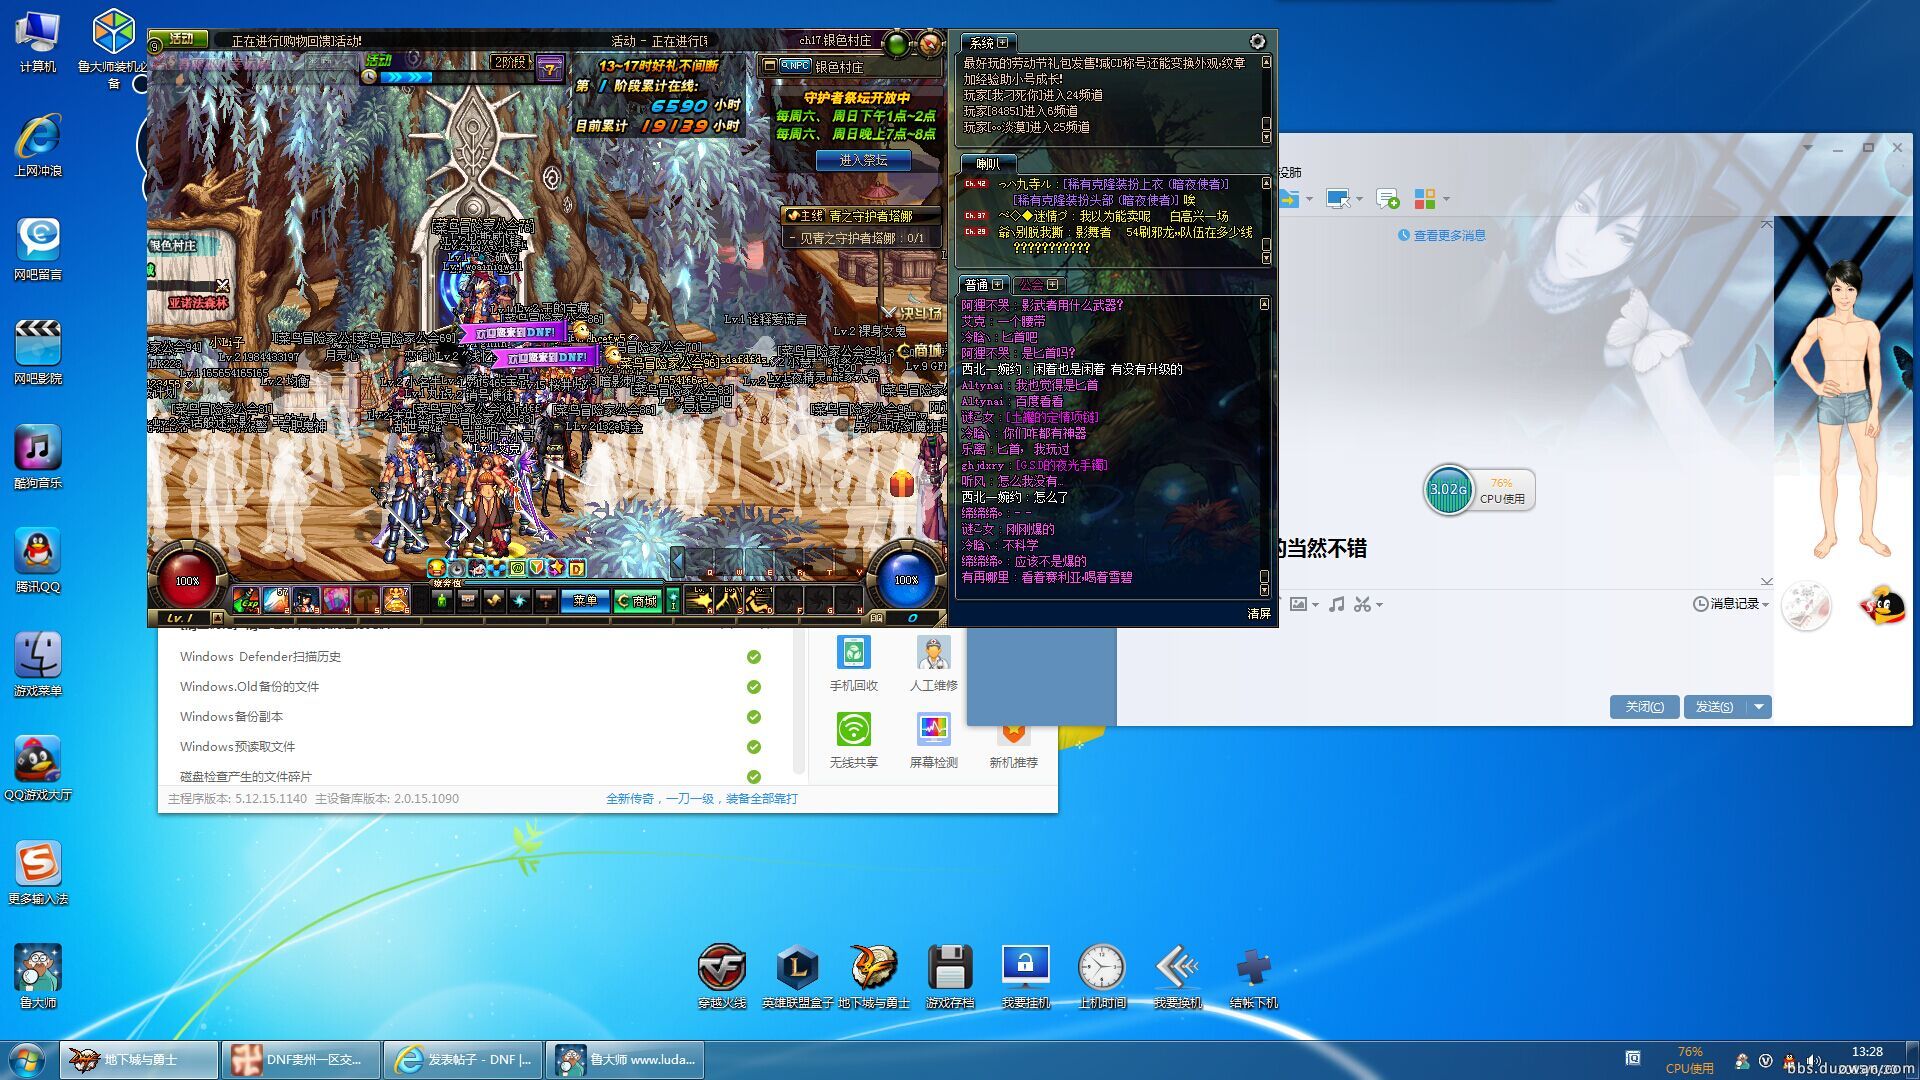Click the skill icon in hotkey slot S
This screenshot has height=1080, width=1920.
pos(728,600)
